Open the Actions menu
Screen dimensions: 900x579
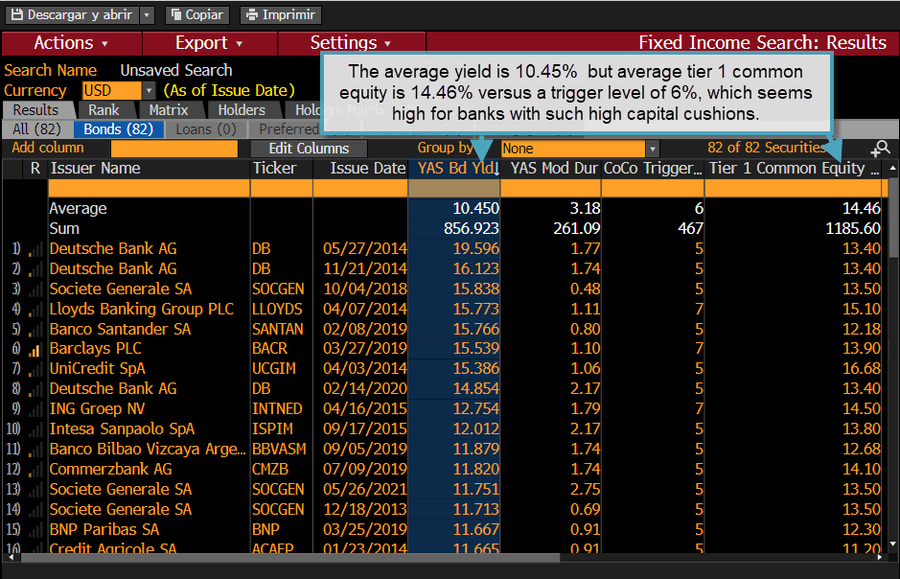(x=71, y=43)
